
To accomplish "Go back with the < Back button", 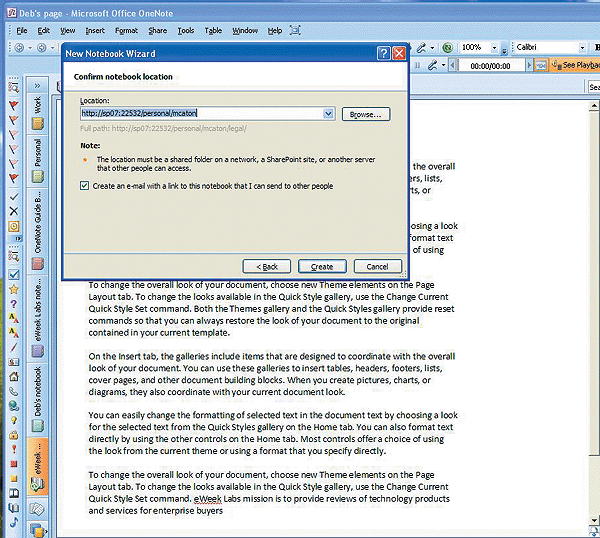I will pos(267,267).
